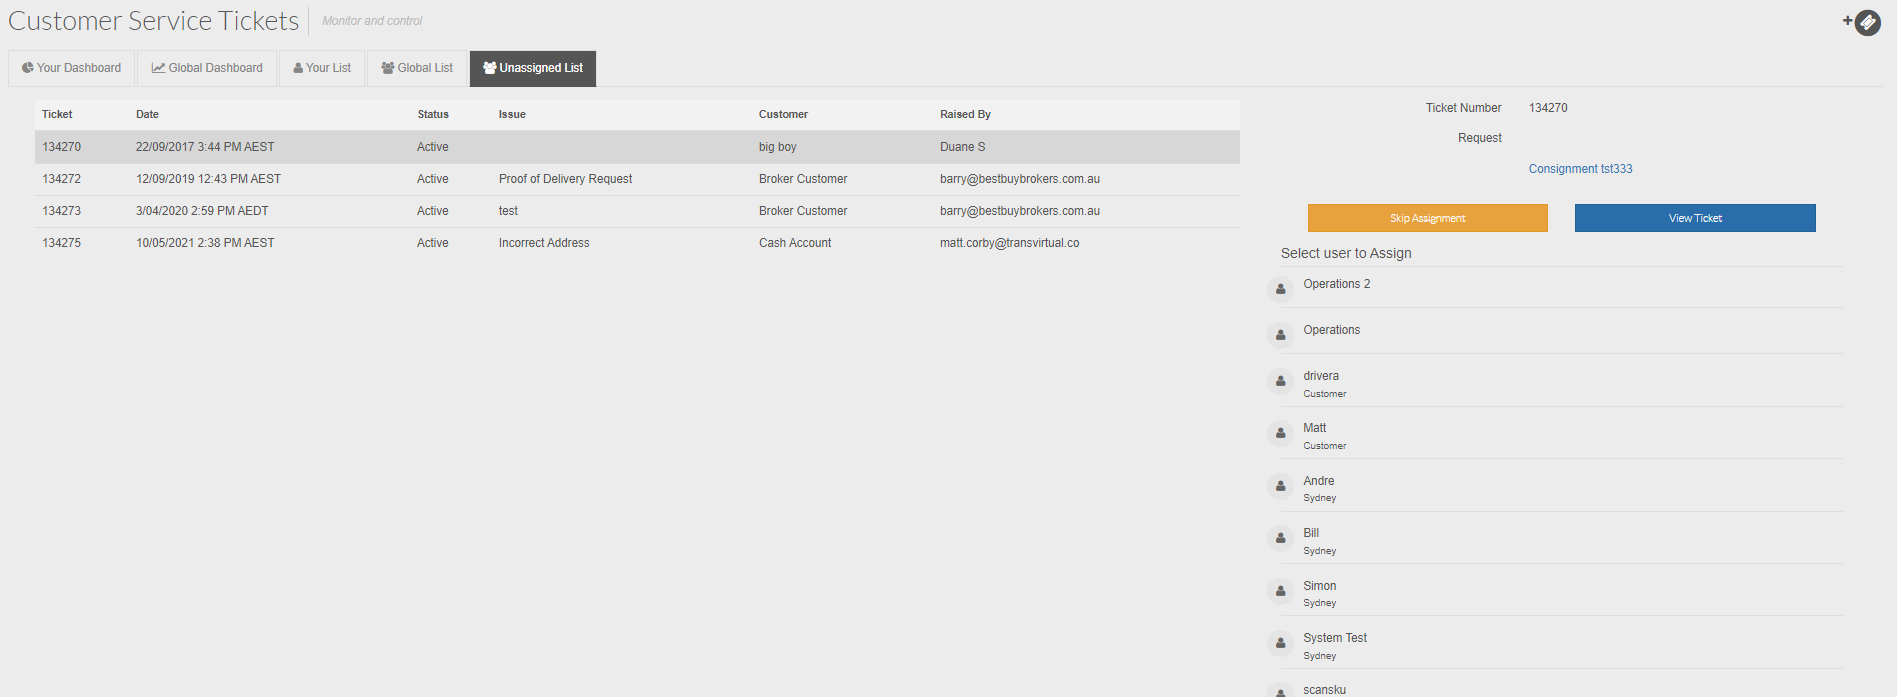Open the Your List tab
This screenshot has width=1897, height=697.
(x=322, y=68)
